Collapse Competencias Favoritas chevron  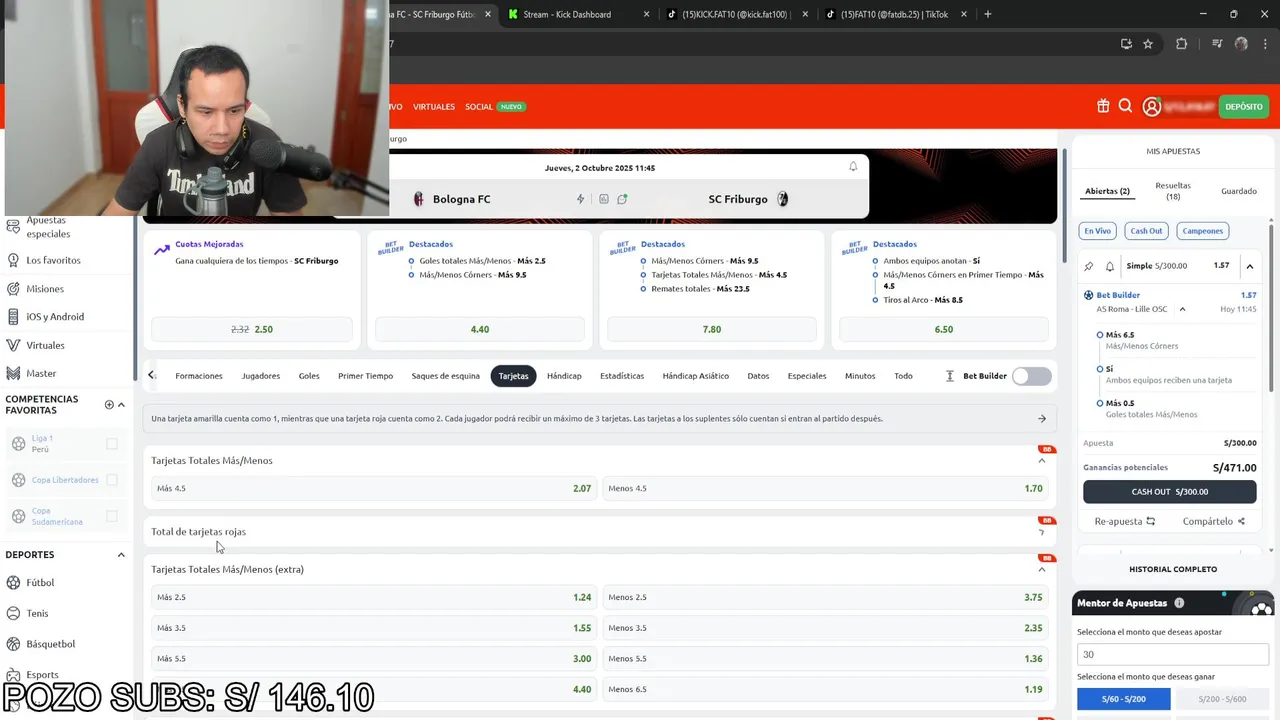[x=121, y=404]
